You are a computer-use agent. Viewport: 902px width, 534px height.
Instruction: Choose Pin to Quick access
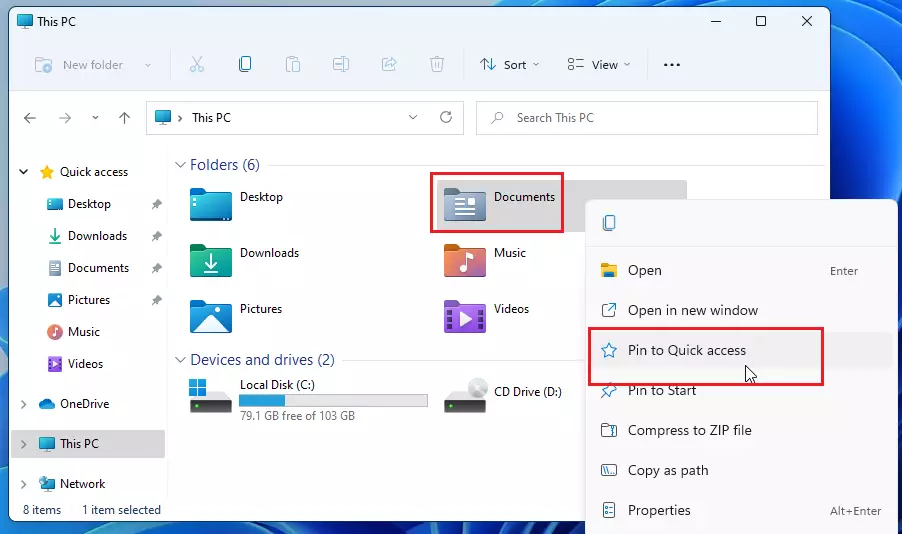pos(740,350)
